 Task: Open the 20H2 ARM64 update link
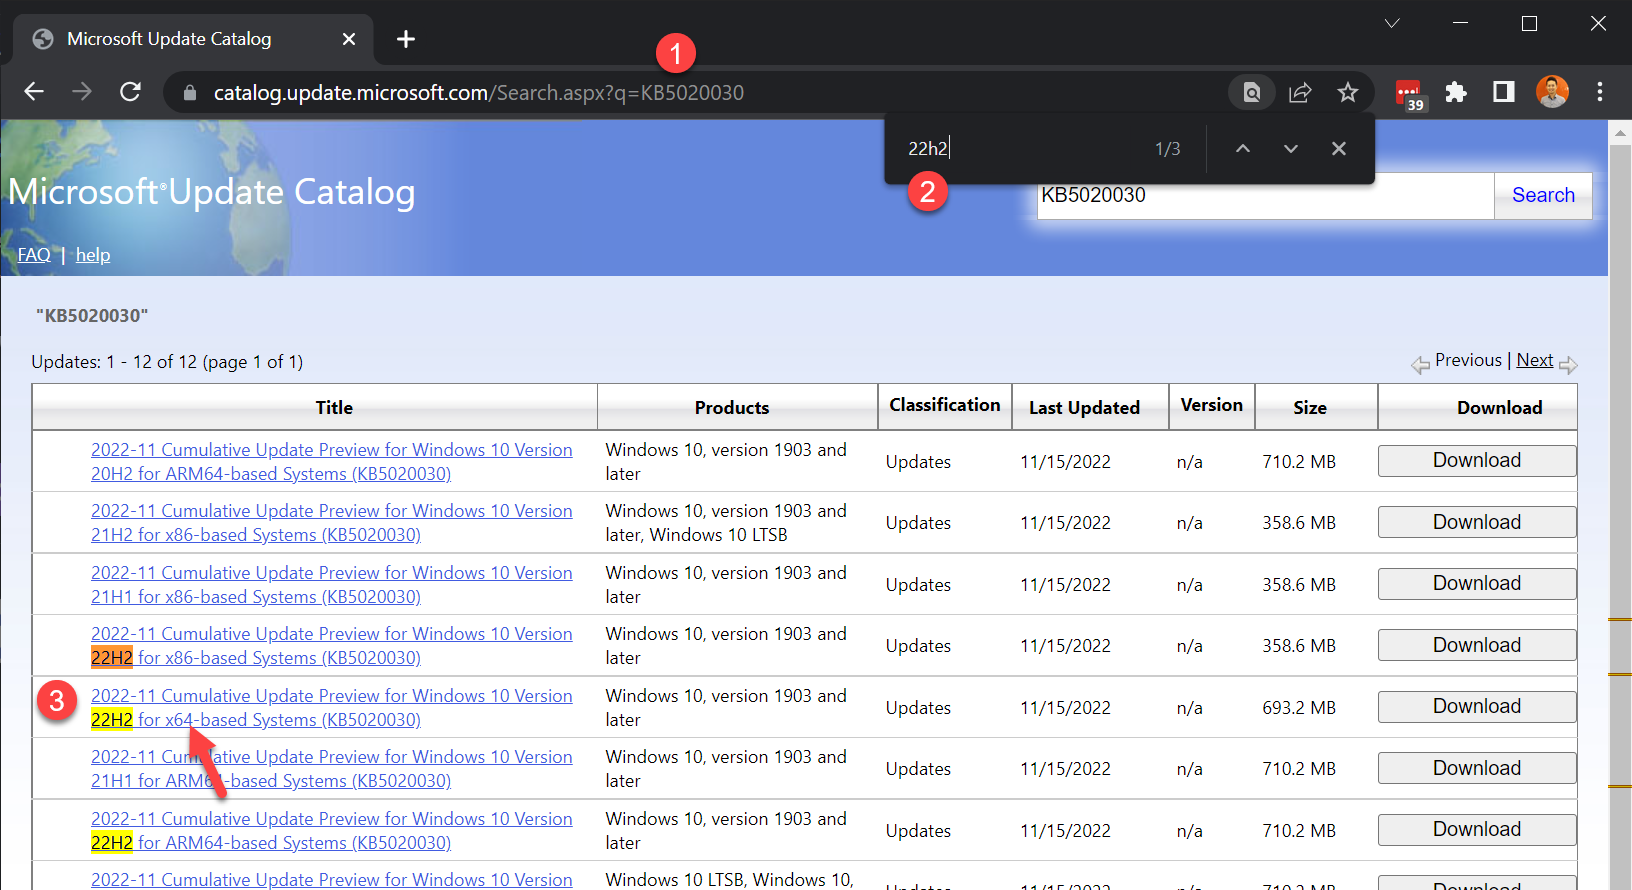coord(332,462)
